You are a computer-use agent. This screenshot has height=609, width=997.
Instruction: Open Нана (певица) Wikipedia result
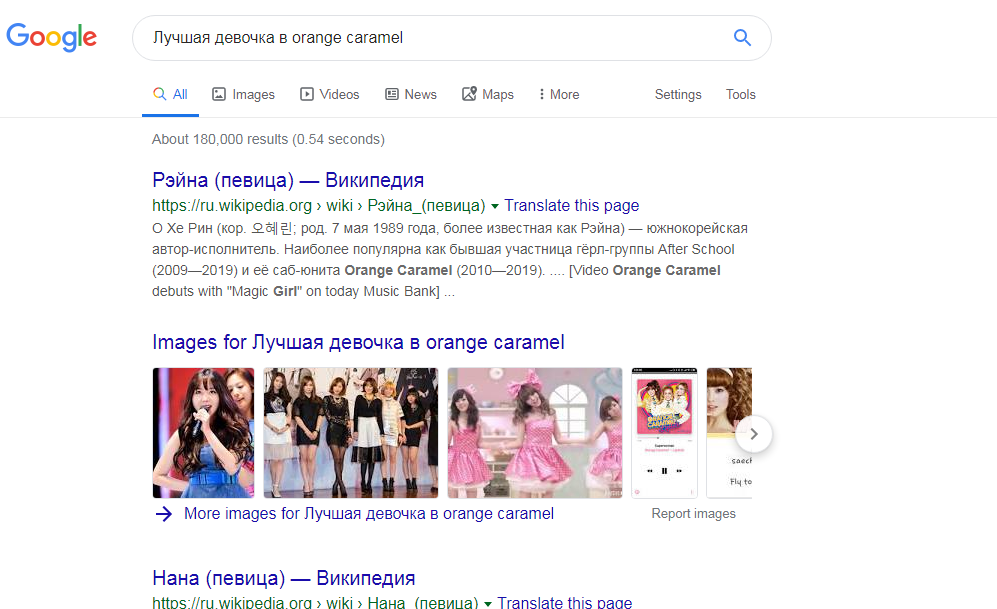click(283, 578)
